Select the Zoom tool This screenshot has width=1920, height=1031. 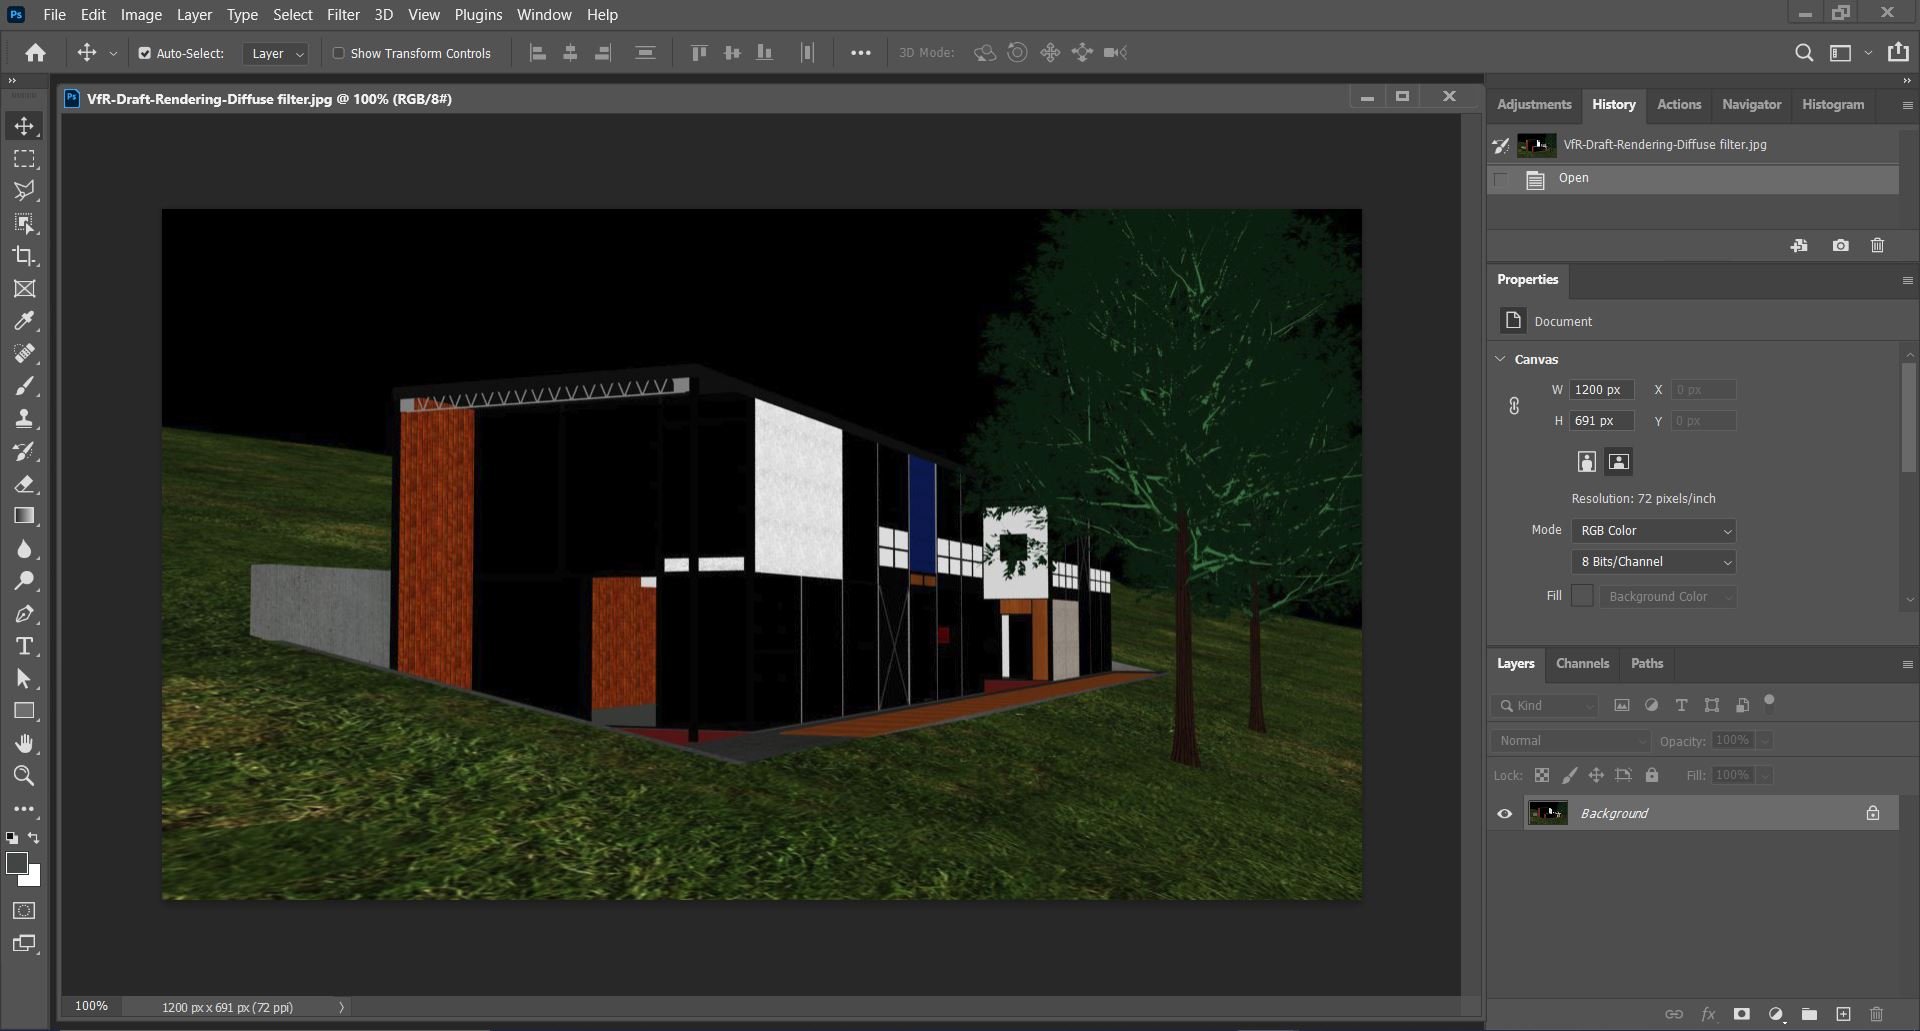point(25,776)
